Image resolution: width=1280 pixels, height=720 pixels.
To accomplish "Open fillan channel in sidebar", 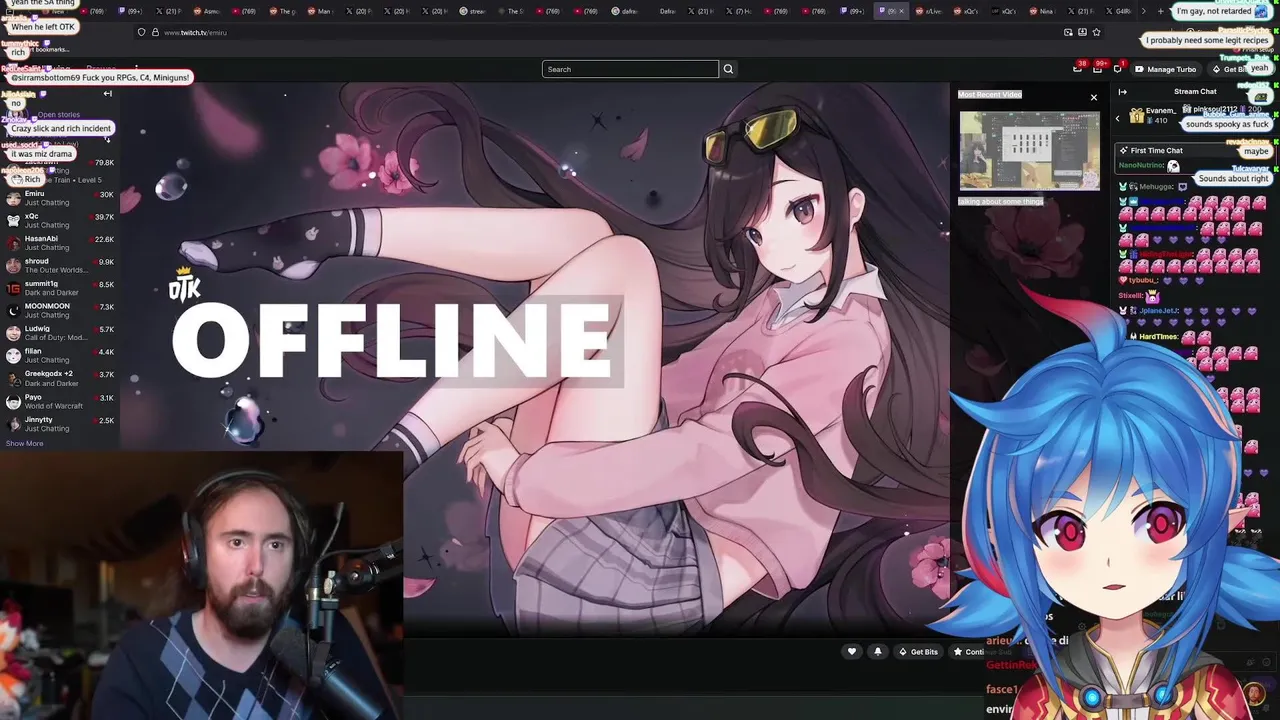I will (x=60, y=355).
